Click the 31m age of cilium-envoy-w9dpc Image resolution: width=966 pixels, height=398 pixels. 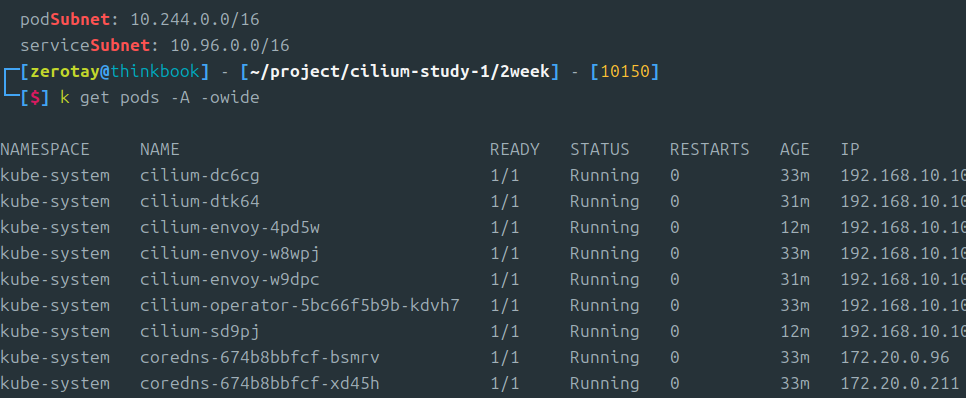[x=795, y=279]
